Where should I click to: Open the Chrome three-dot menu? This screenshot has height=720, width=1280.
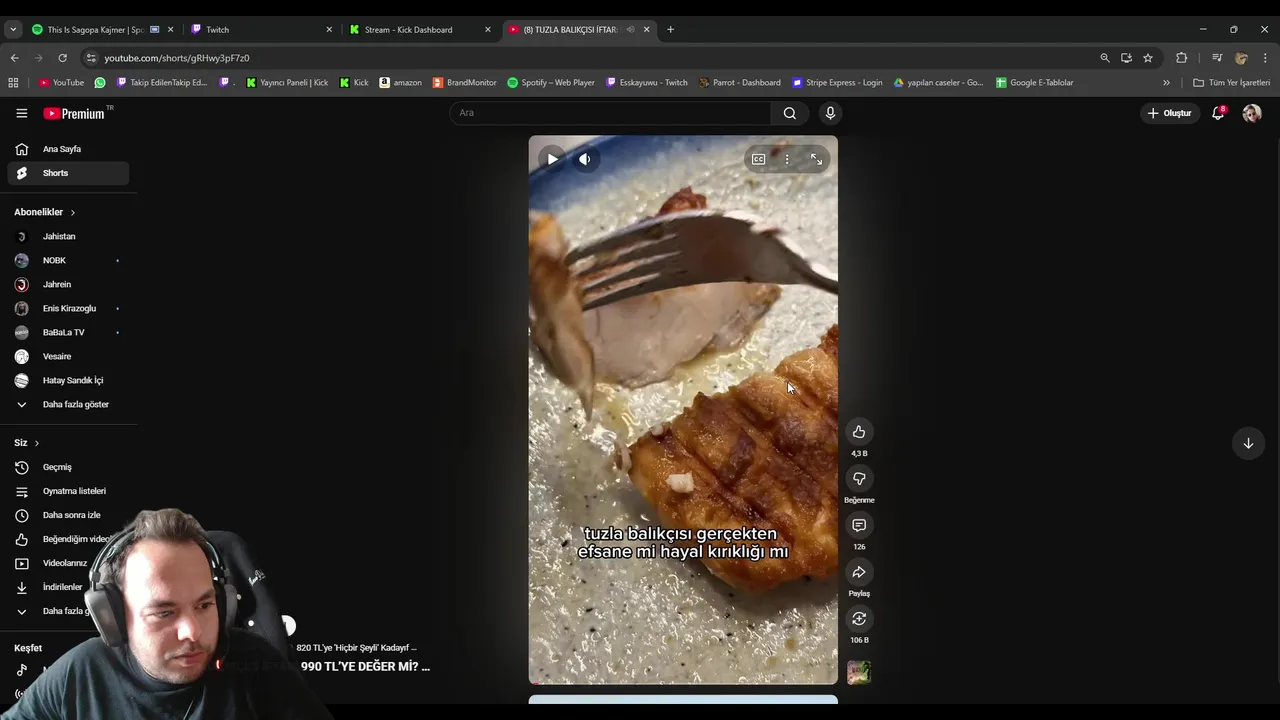[1265, 58]
